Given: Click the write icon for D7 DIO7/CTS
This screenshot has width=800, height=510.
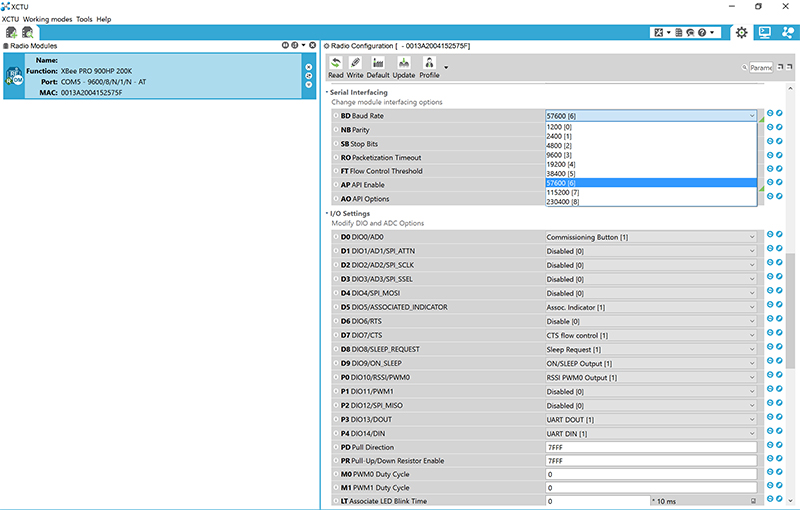Looking at the screenshot, I should (x=779, y=333).
